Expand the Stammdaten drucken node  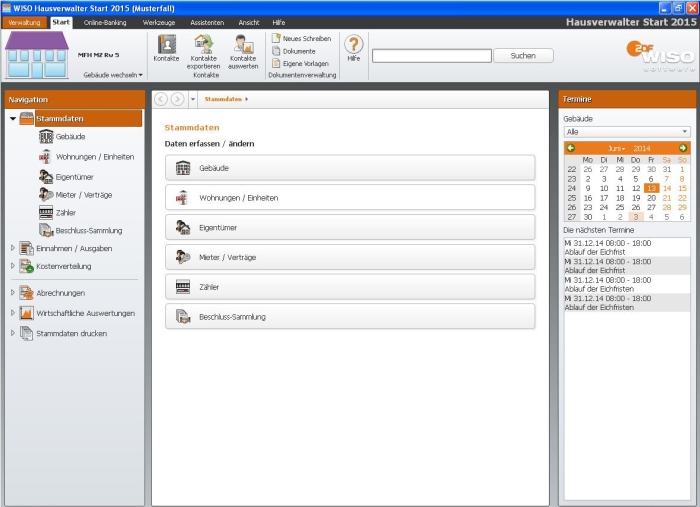(x=12, y=333)
